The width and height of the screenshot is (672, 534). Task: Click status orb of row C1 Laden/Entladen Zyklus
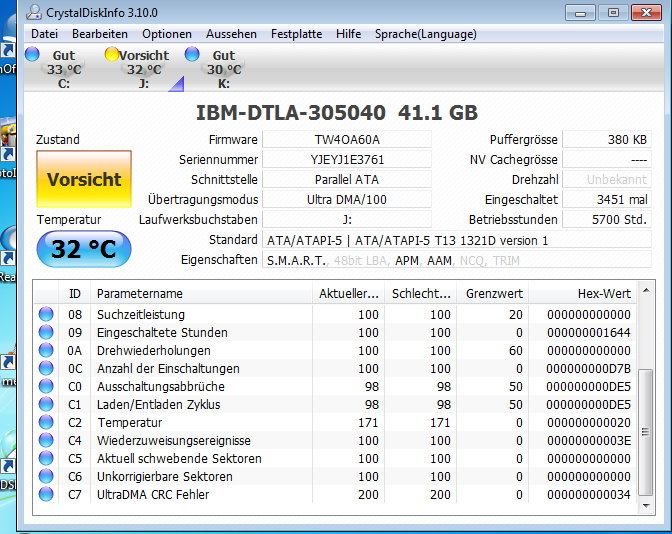tap(46, 404)
